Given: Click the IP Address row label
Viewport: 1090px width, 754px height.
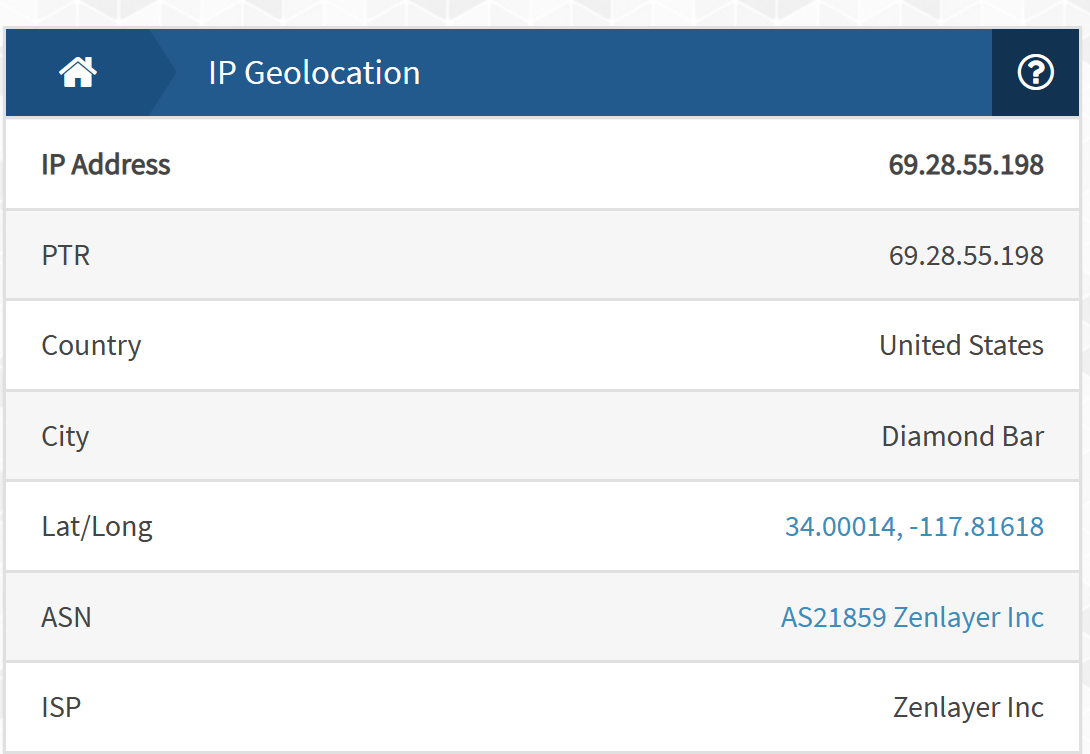Looking at the screenshot, I should (106, 165).
